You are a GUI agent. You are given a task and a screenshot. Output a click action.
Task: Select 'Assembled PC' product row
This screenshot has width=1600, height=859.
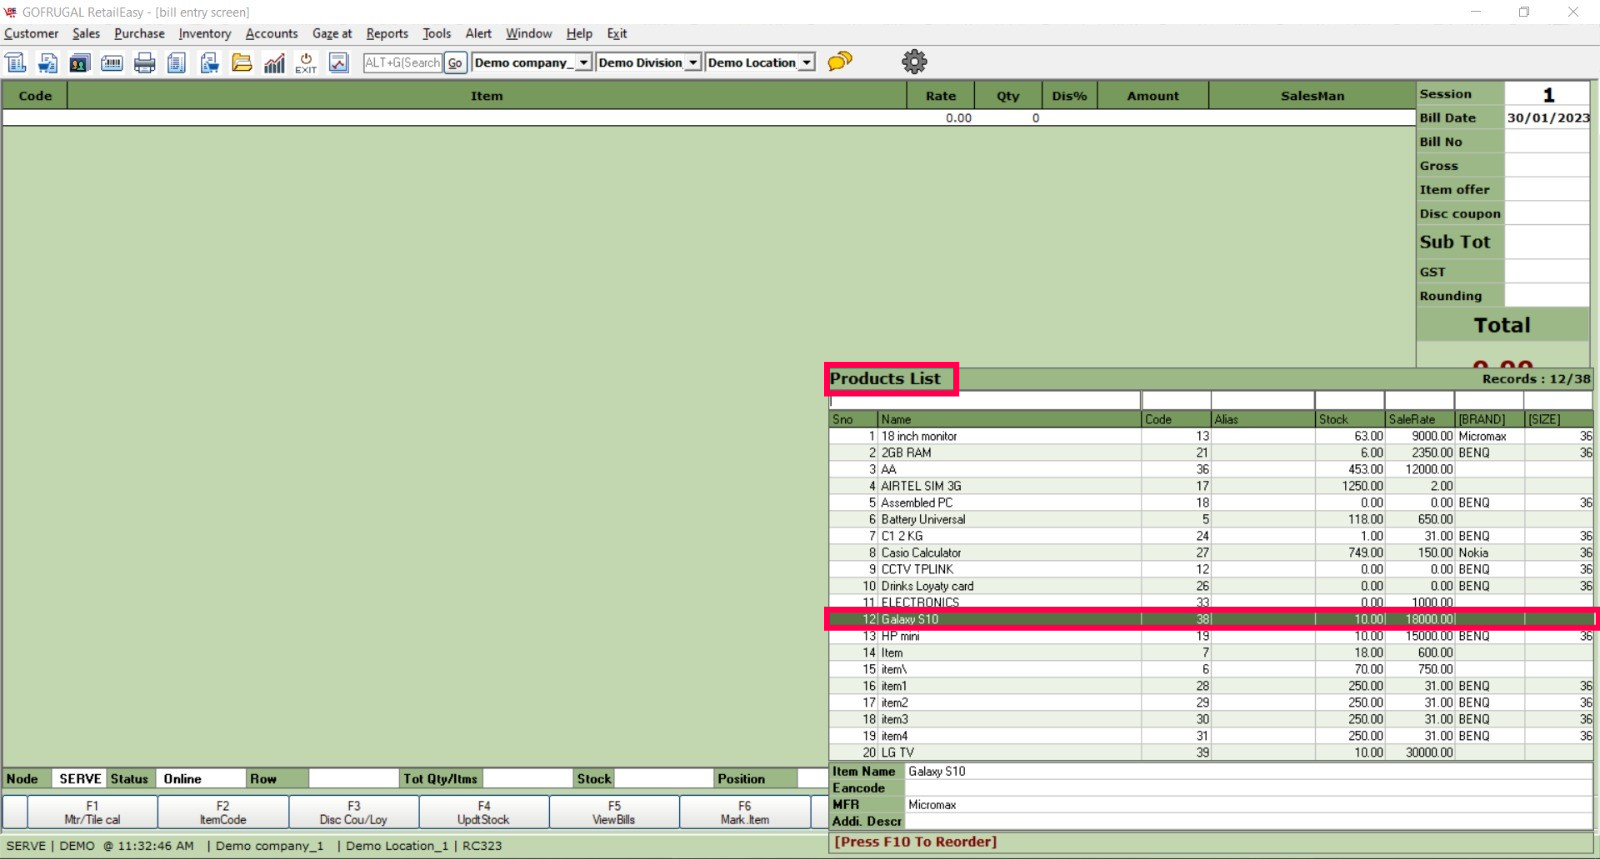1211,503
